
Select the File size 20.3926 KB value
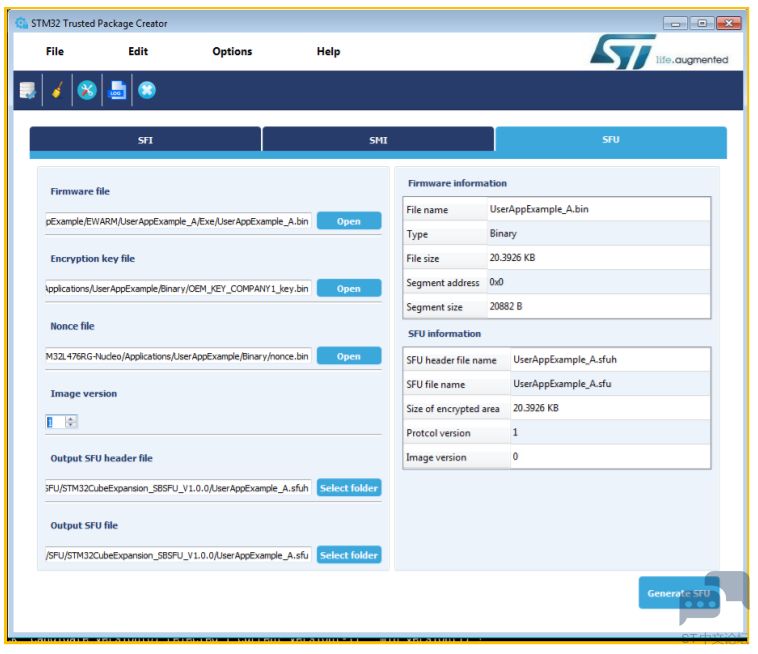pos(512,258)
